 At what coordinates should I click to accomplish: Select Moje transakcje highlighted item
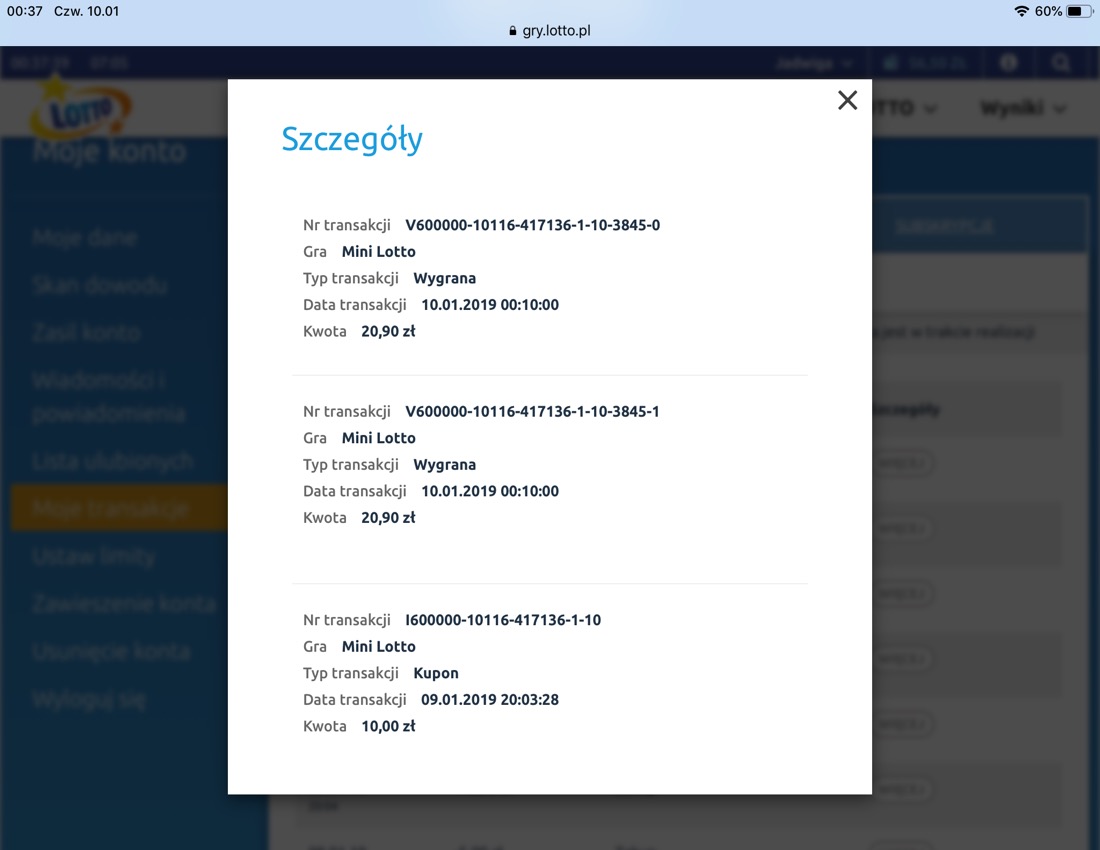[110, 509]
